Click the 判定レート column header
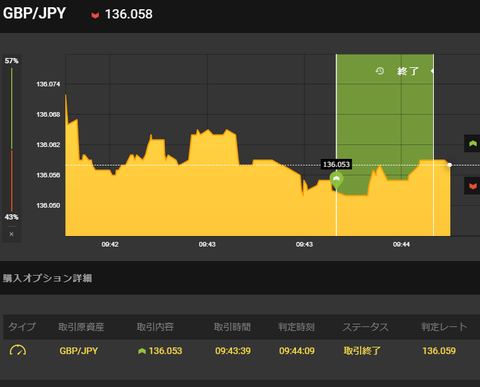Screen dimensions: 480x387 (x=444, y=327)
